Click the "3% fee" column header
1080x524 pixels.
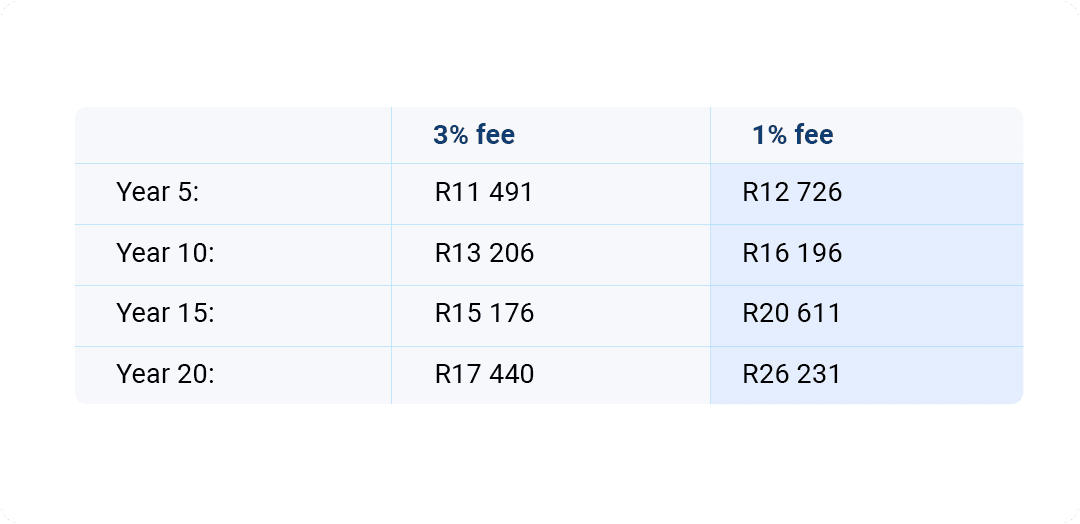(x=474, y=135)
